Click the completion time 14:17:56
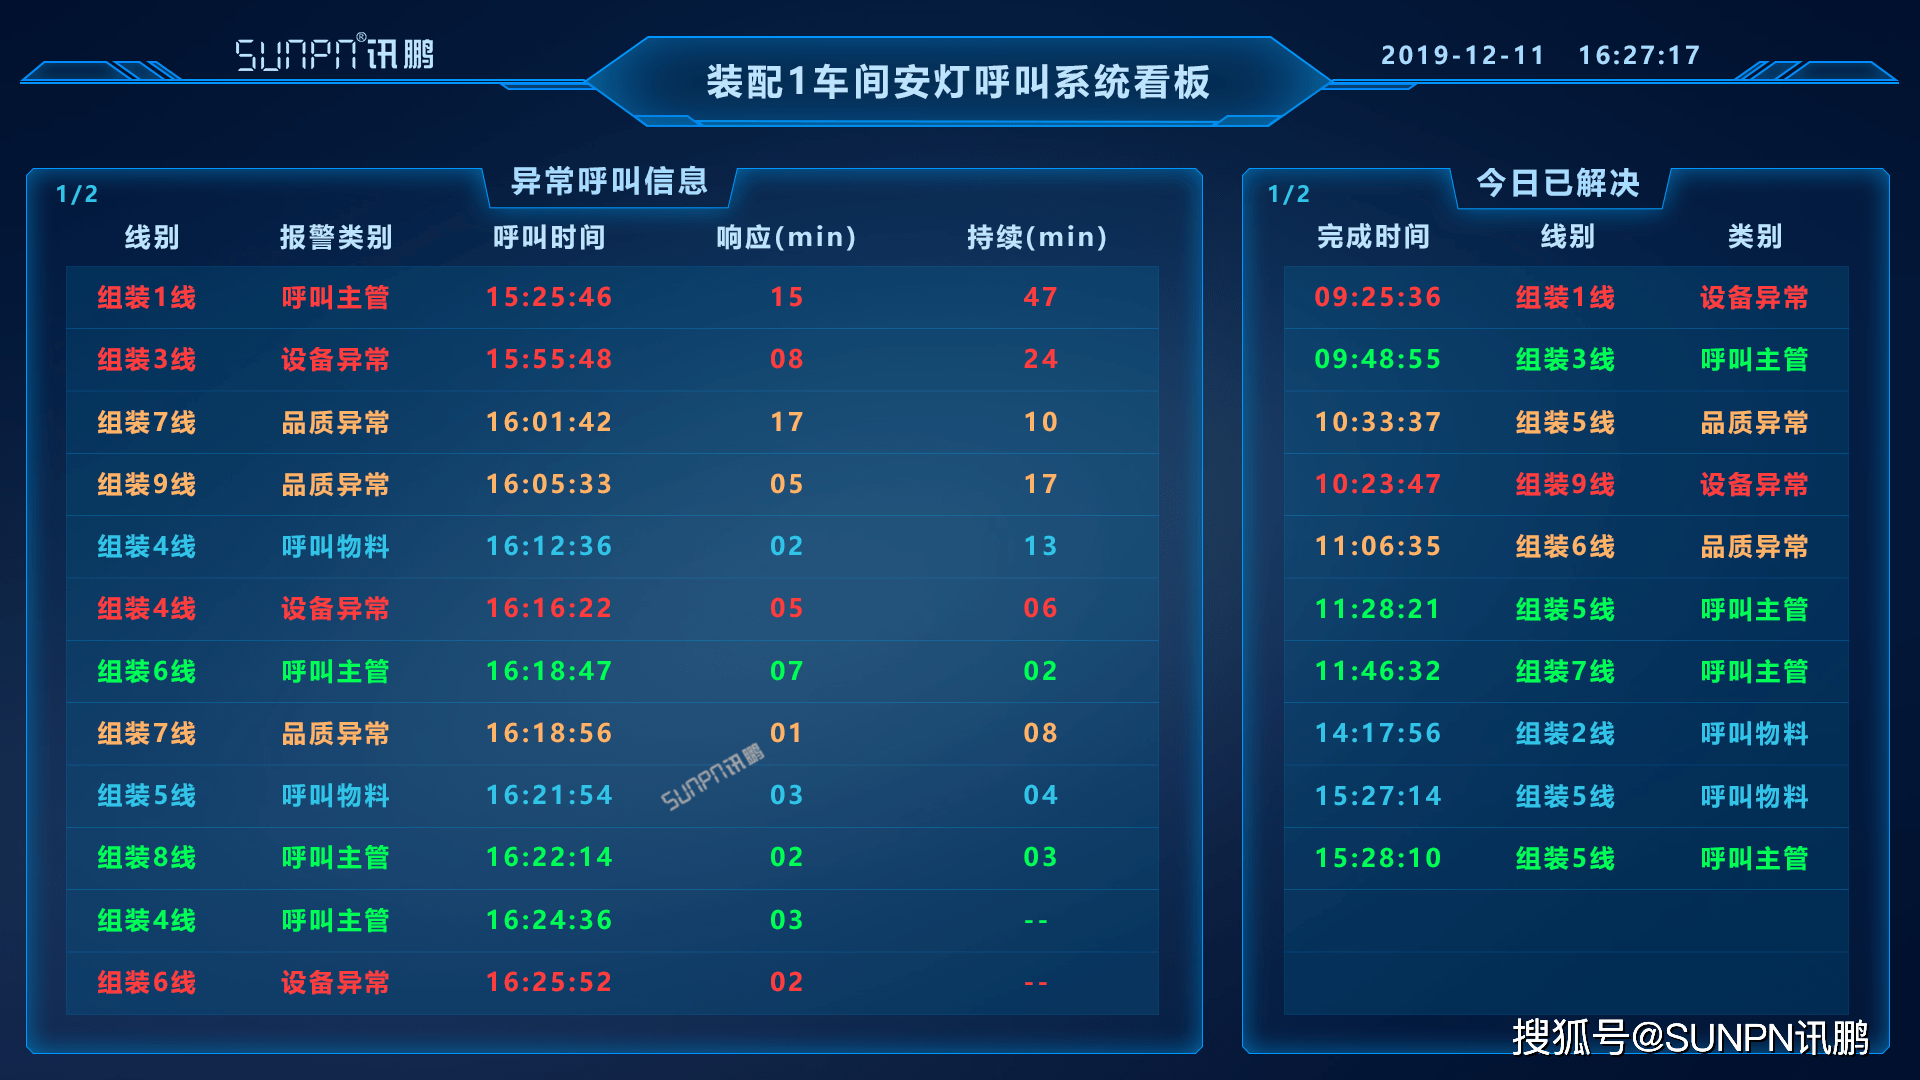Image resolution: width=1920 pixels, height=1080 pixels. click(x=1378, y=733)
